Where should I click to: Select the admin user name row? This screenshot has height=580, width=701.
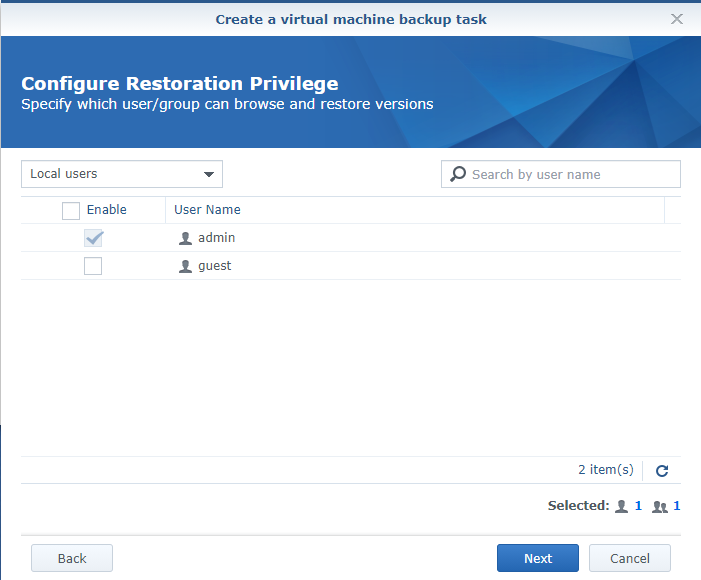coord(216,238)
